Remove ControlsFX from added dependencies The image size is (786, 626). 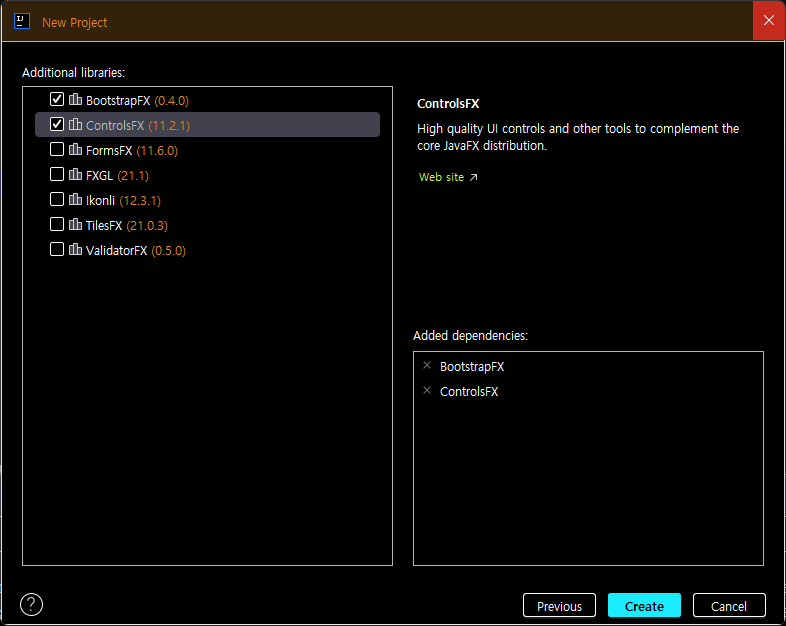click(x=427, y=390)
